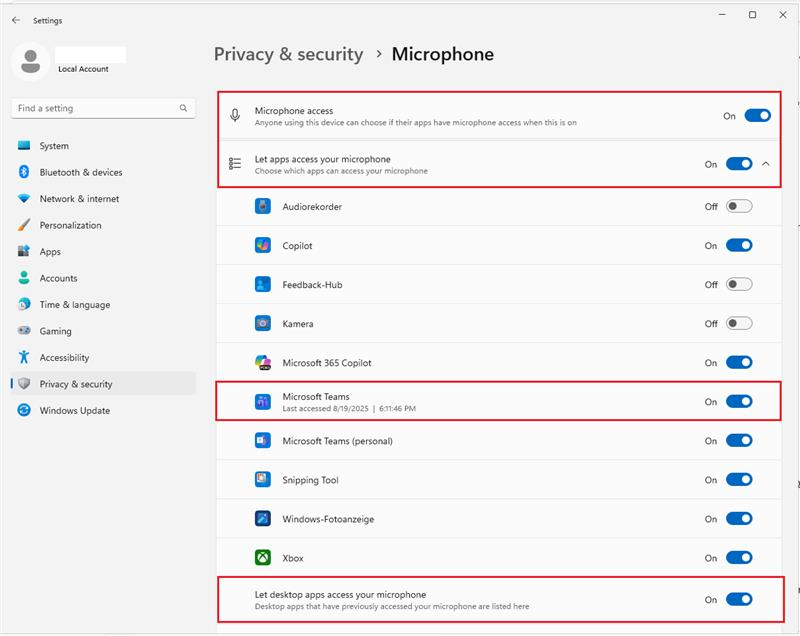
Task: Open the Apps settings category
Action: (x=103, y=251)
